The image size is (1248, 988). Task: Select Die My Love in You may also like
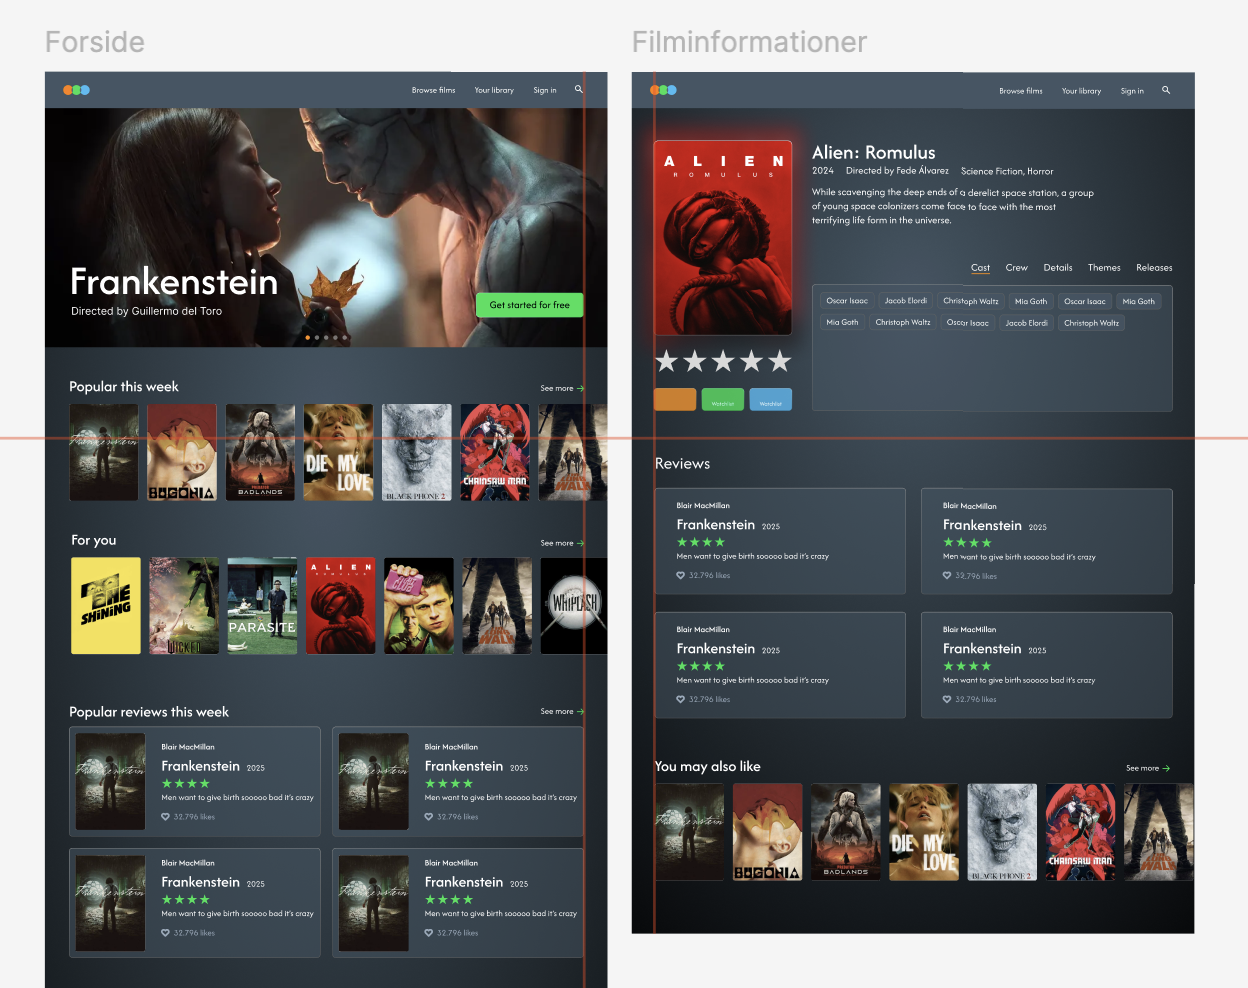pos(924,832)
